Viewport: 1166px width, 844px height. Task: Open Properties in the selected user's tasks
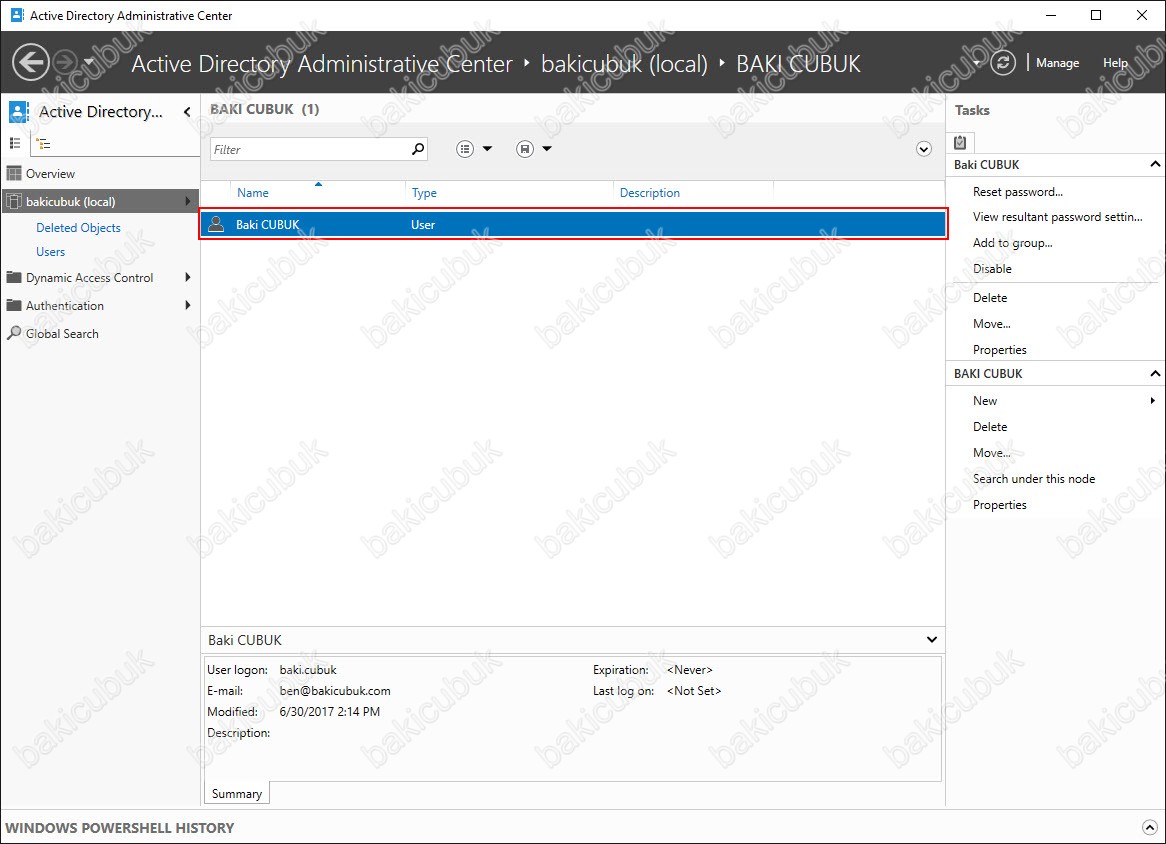tap(999, 350)
